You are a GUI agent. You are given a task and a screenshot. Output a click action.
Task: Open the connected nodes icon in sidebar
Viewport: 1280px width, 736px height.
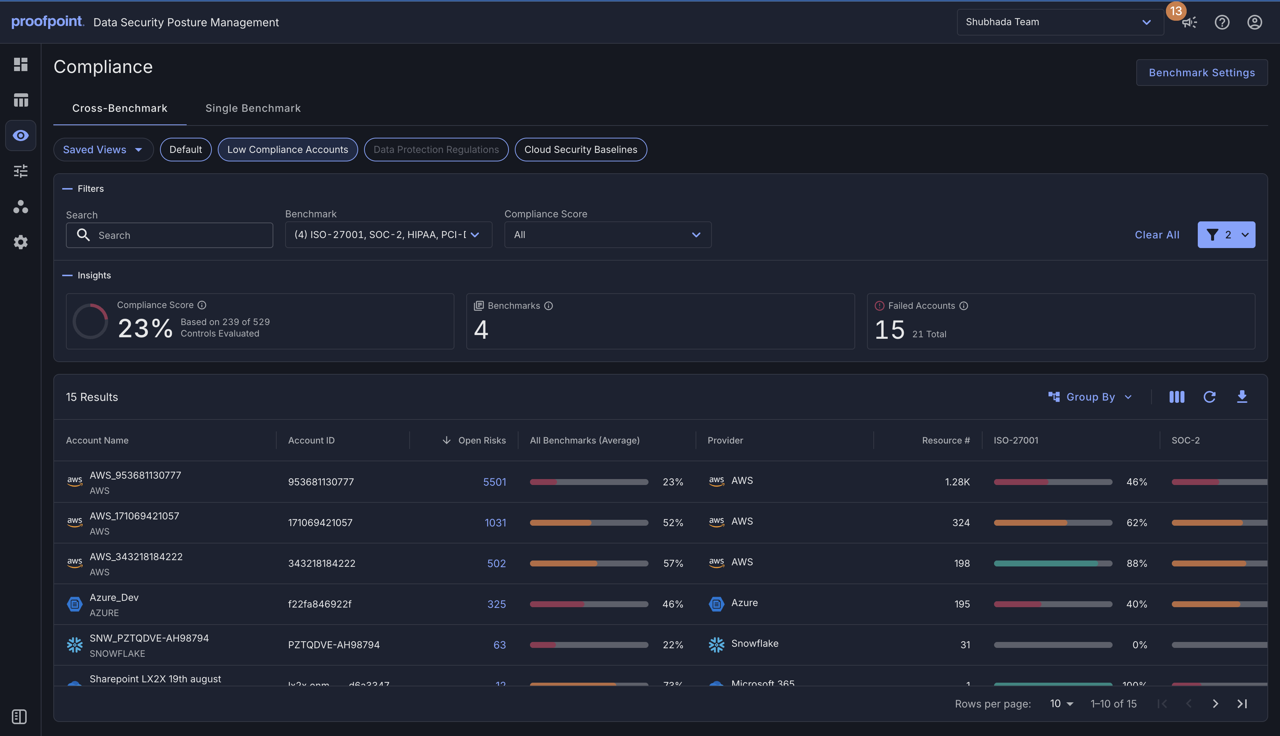20,207
